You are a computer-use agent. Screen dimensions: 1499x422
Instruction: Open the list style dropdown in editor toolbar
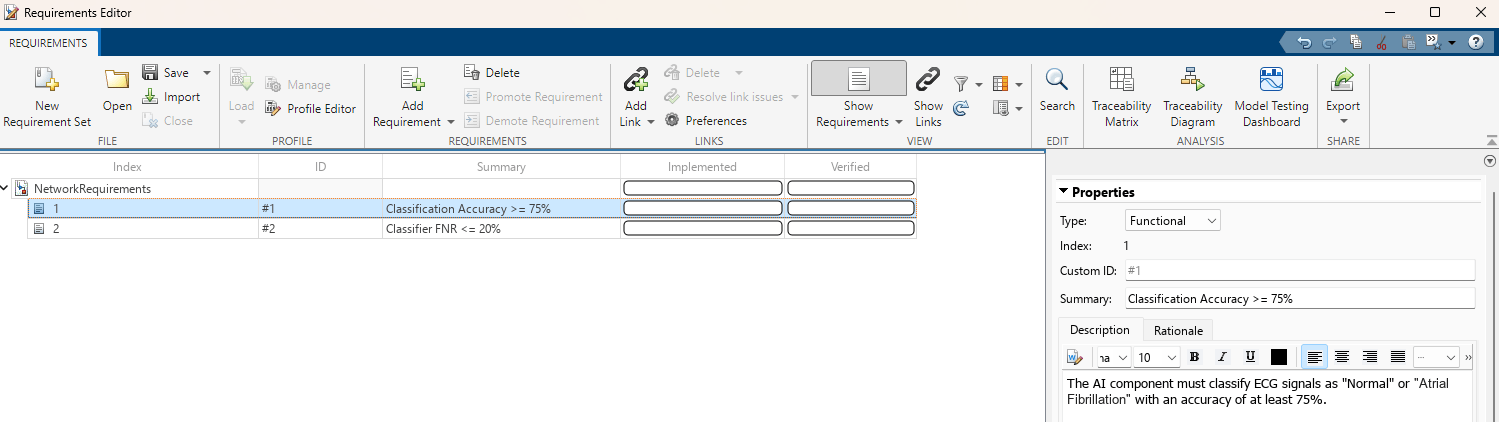(x=1436, y=357)
